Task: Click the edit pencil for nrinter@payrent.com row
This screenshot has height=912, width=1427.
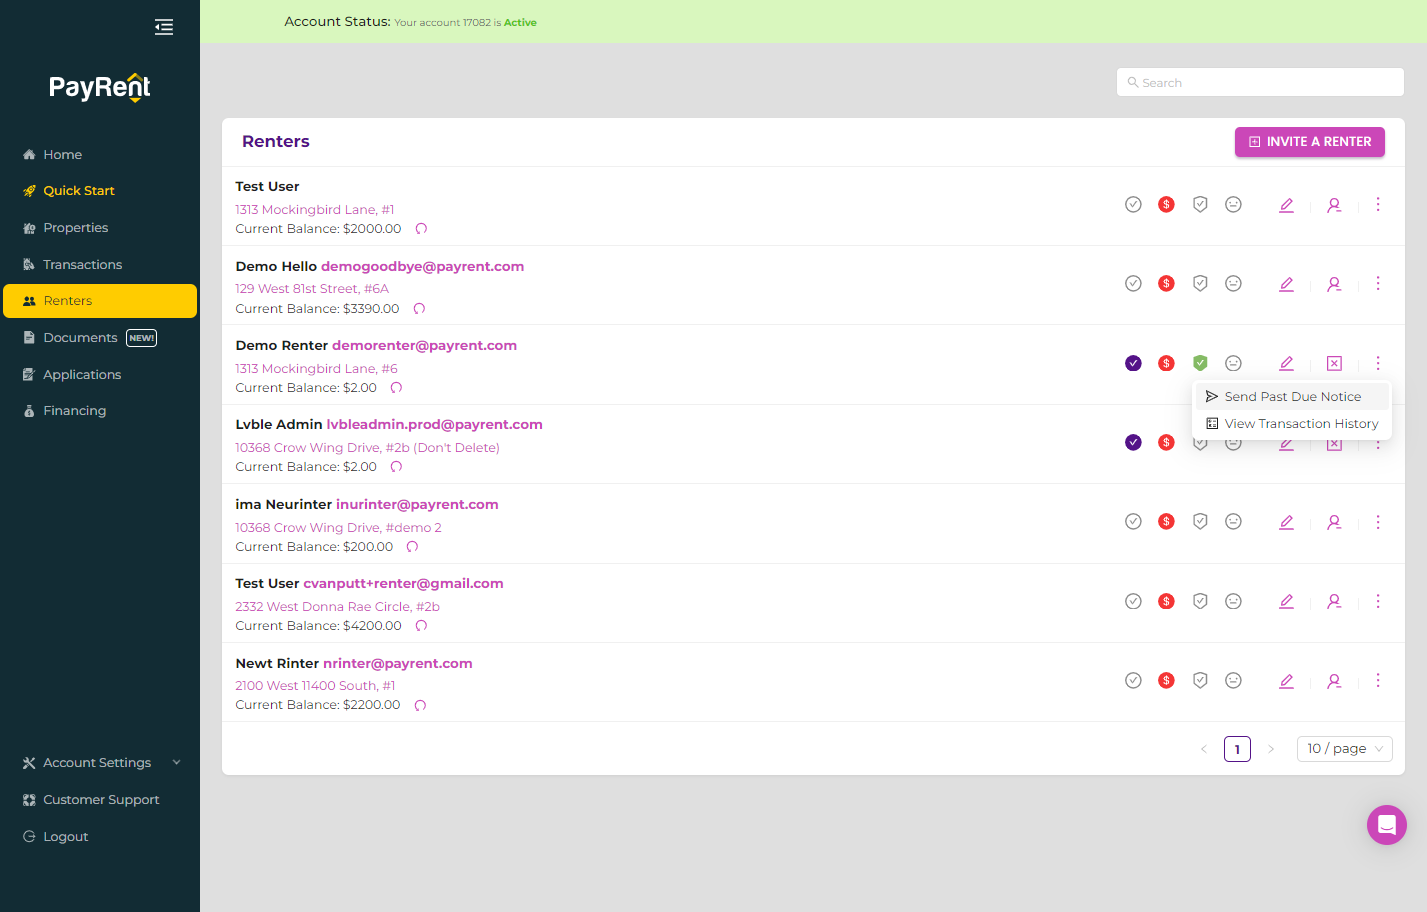Action: pos(1286,681)
